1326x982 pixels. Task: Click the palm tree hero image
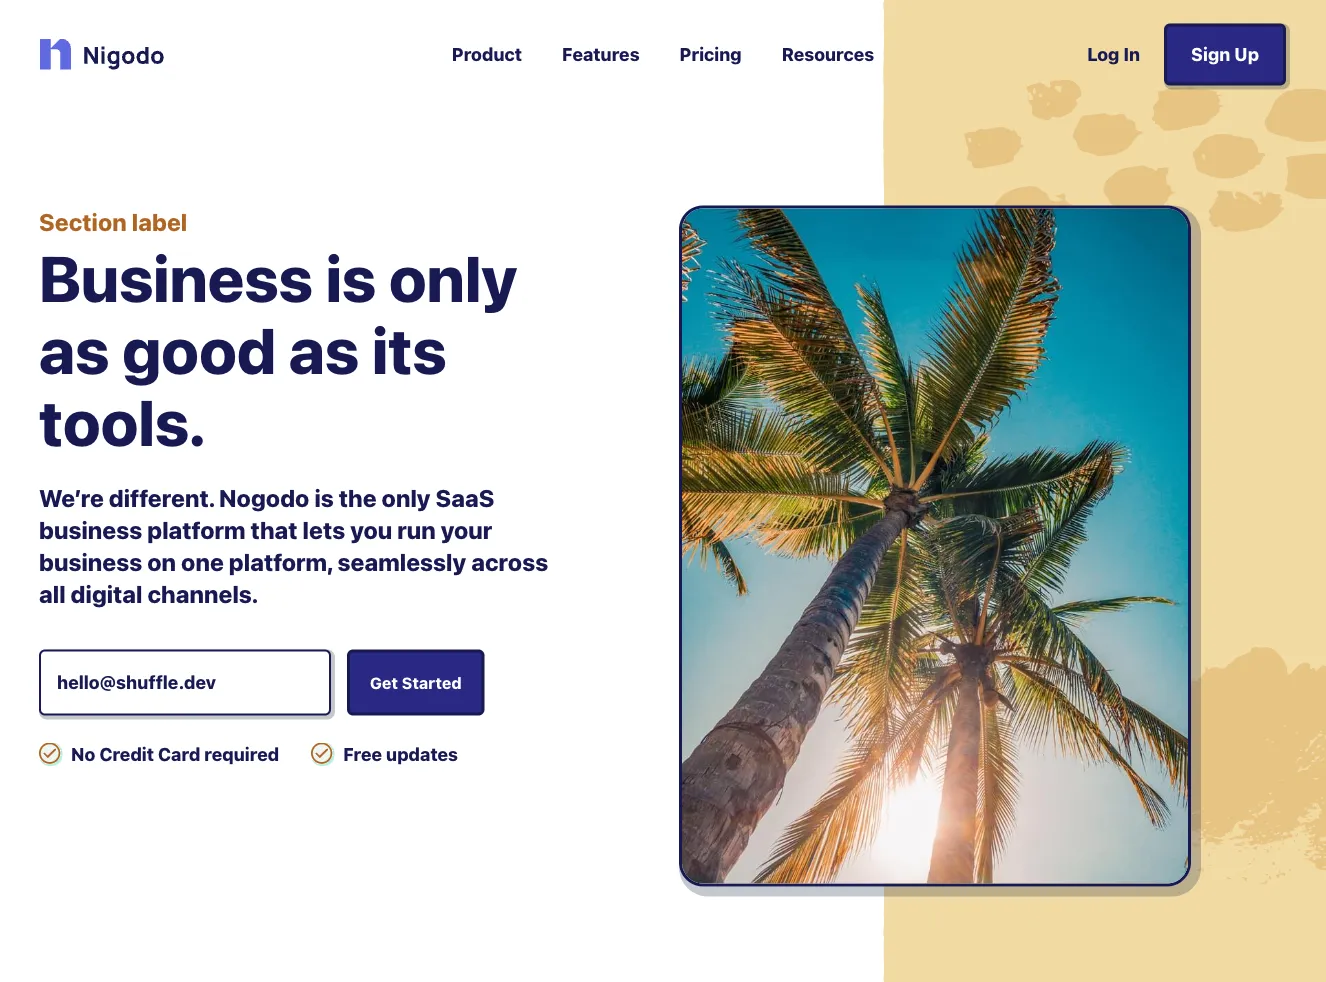point(935,546)
